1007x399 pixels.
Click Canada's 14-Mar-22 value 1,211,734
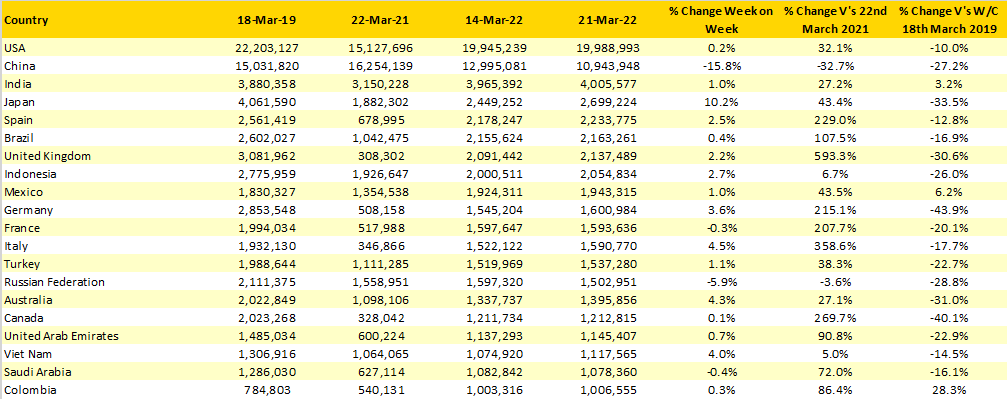(495, 318)
